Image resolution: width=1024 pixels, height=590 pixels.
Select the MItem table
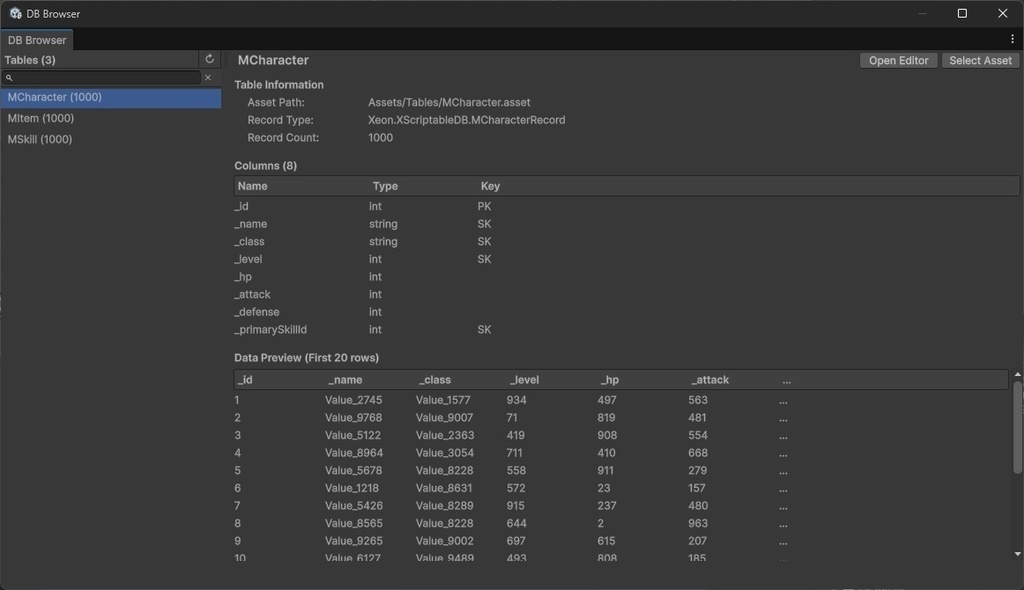coord(41,118)
